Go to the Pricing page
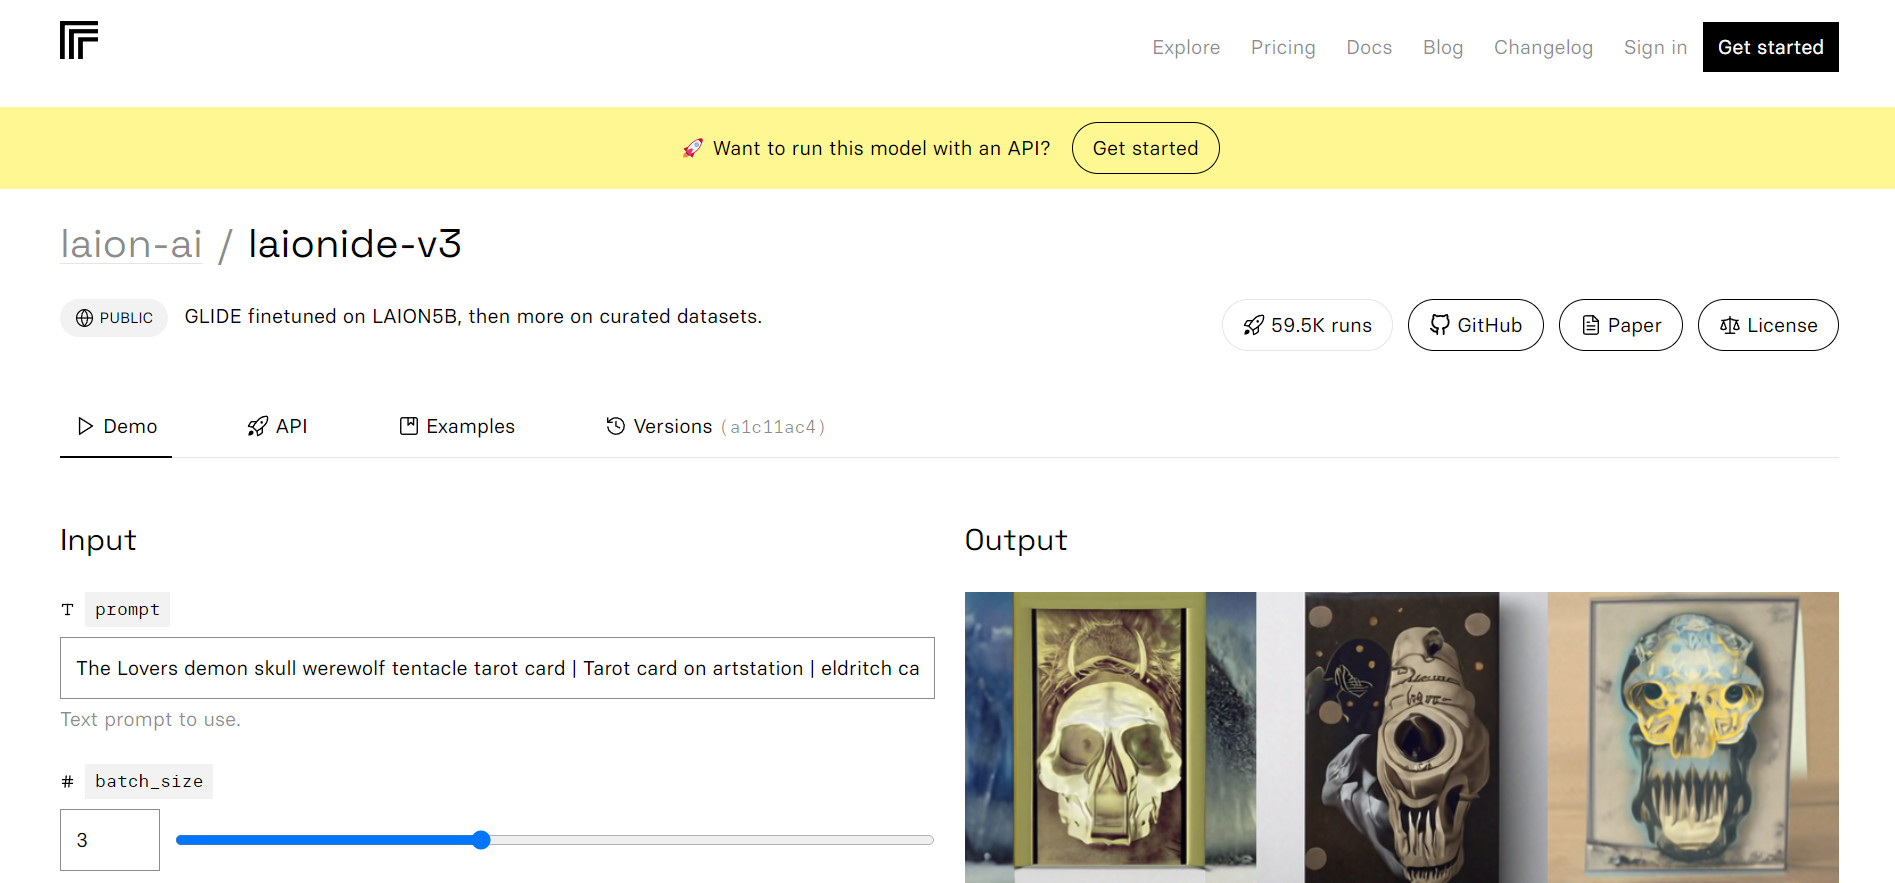Image resolution: width=1895 pixels, height=883 pixels. coord(1282,47)
